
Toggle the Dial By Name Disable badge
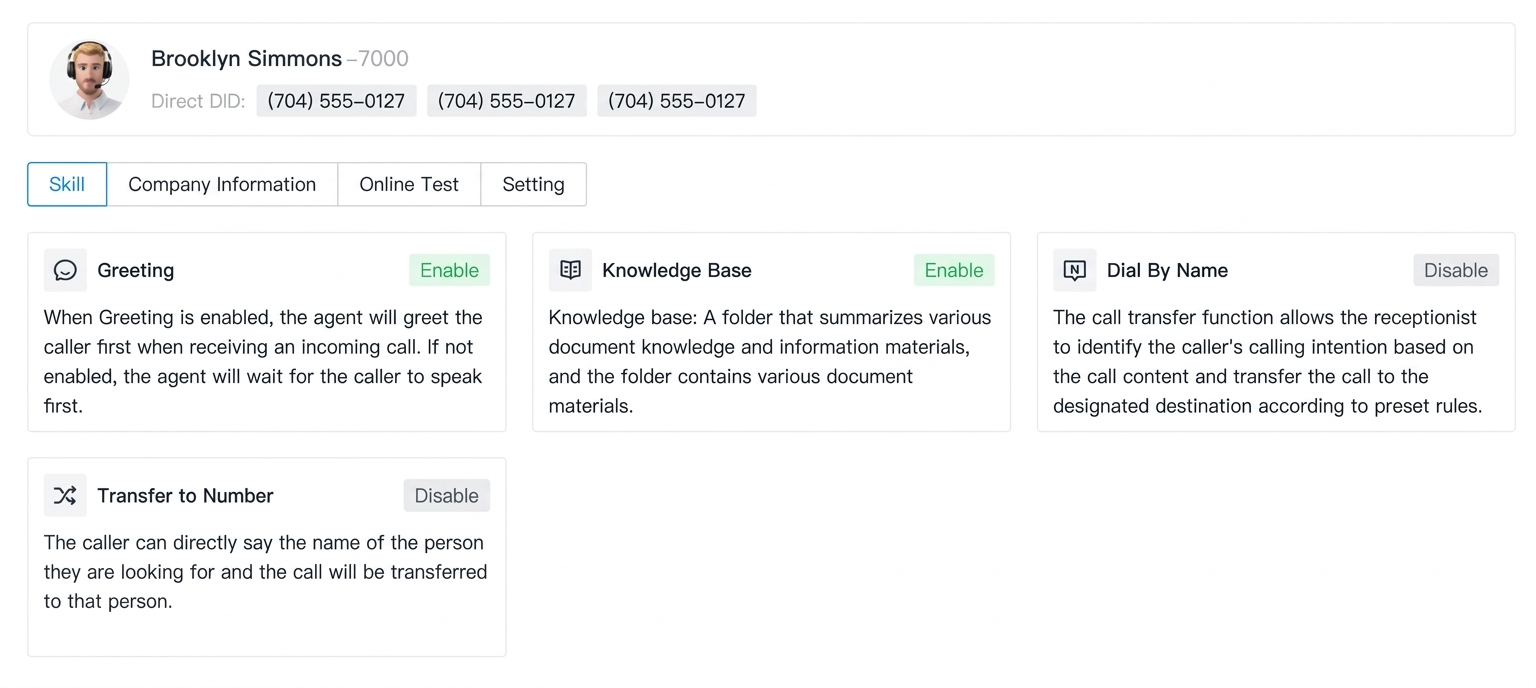1455,270
